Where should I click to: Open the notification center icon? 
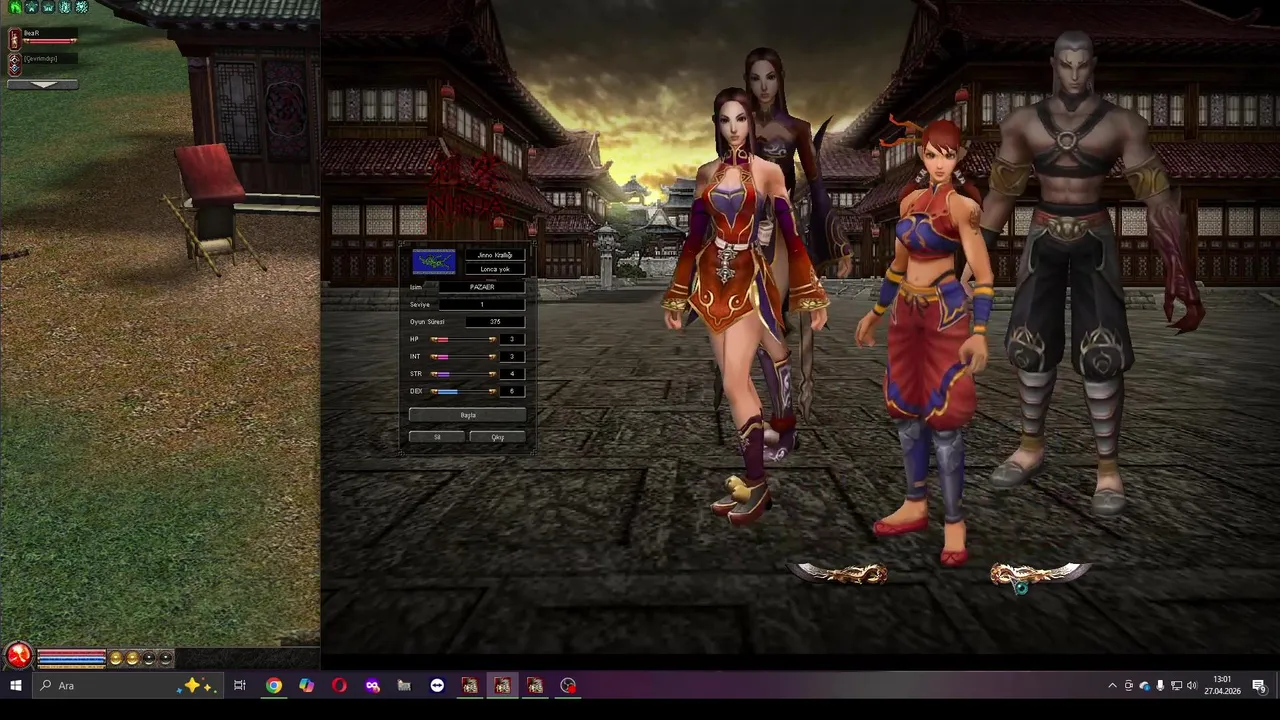click(x=1259, y=686)
